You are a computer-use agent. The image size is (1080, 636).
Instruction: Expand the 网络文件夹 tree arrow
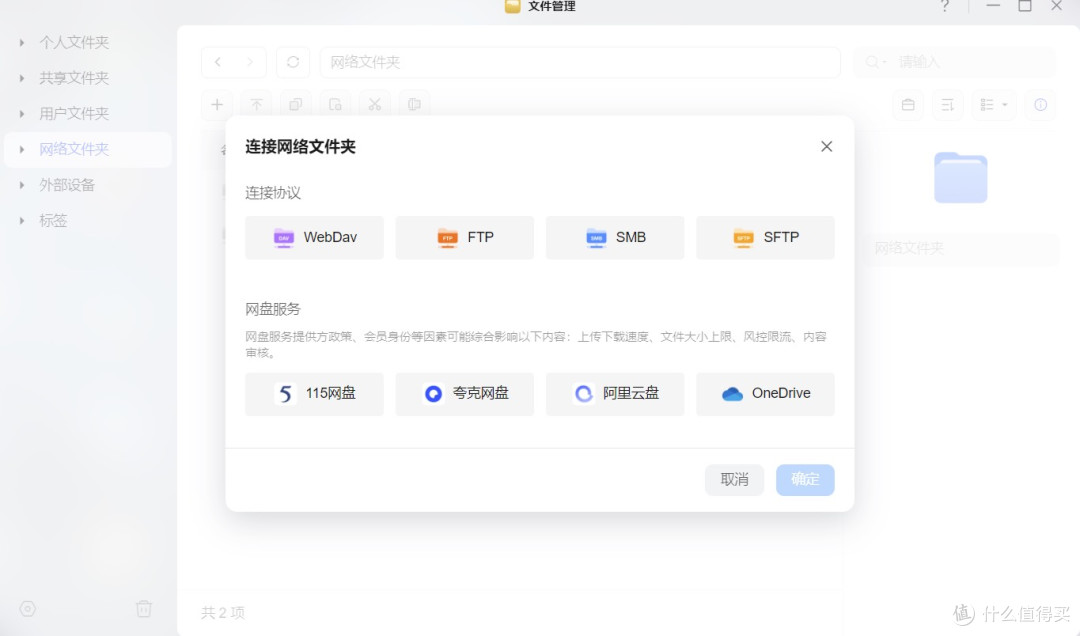click(x=22, y=150)
